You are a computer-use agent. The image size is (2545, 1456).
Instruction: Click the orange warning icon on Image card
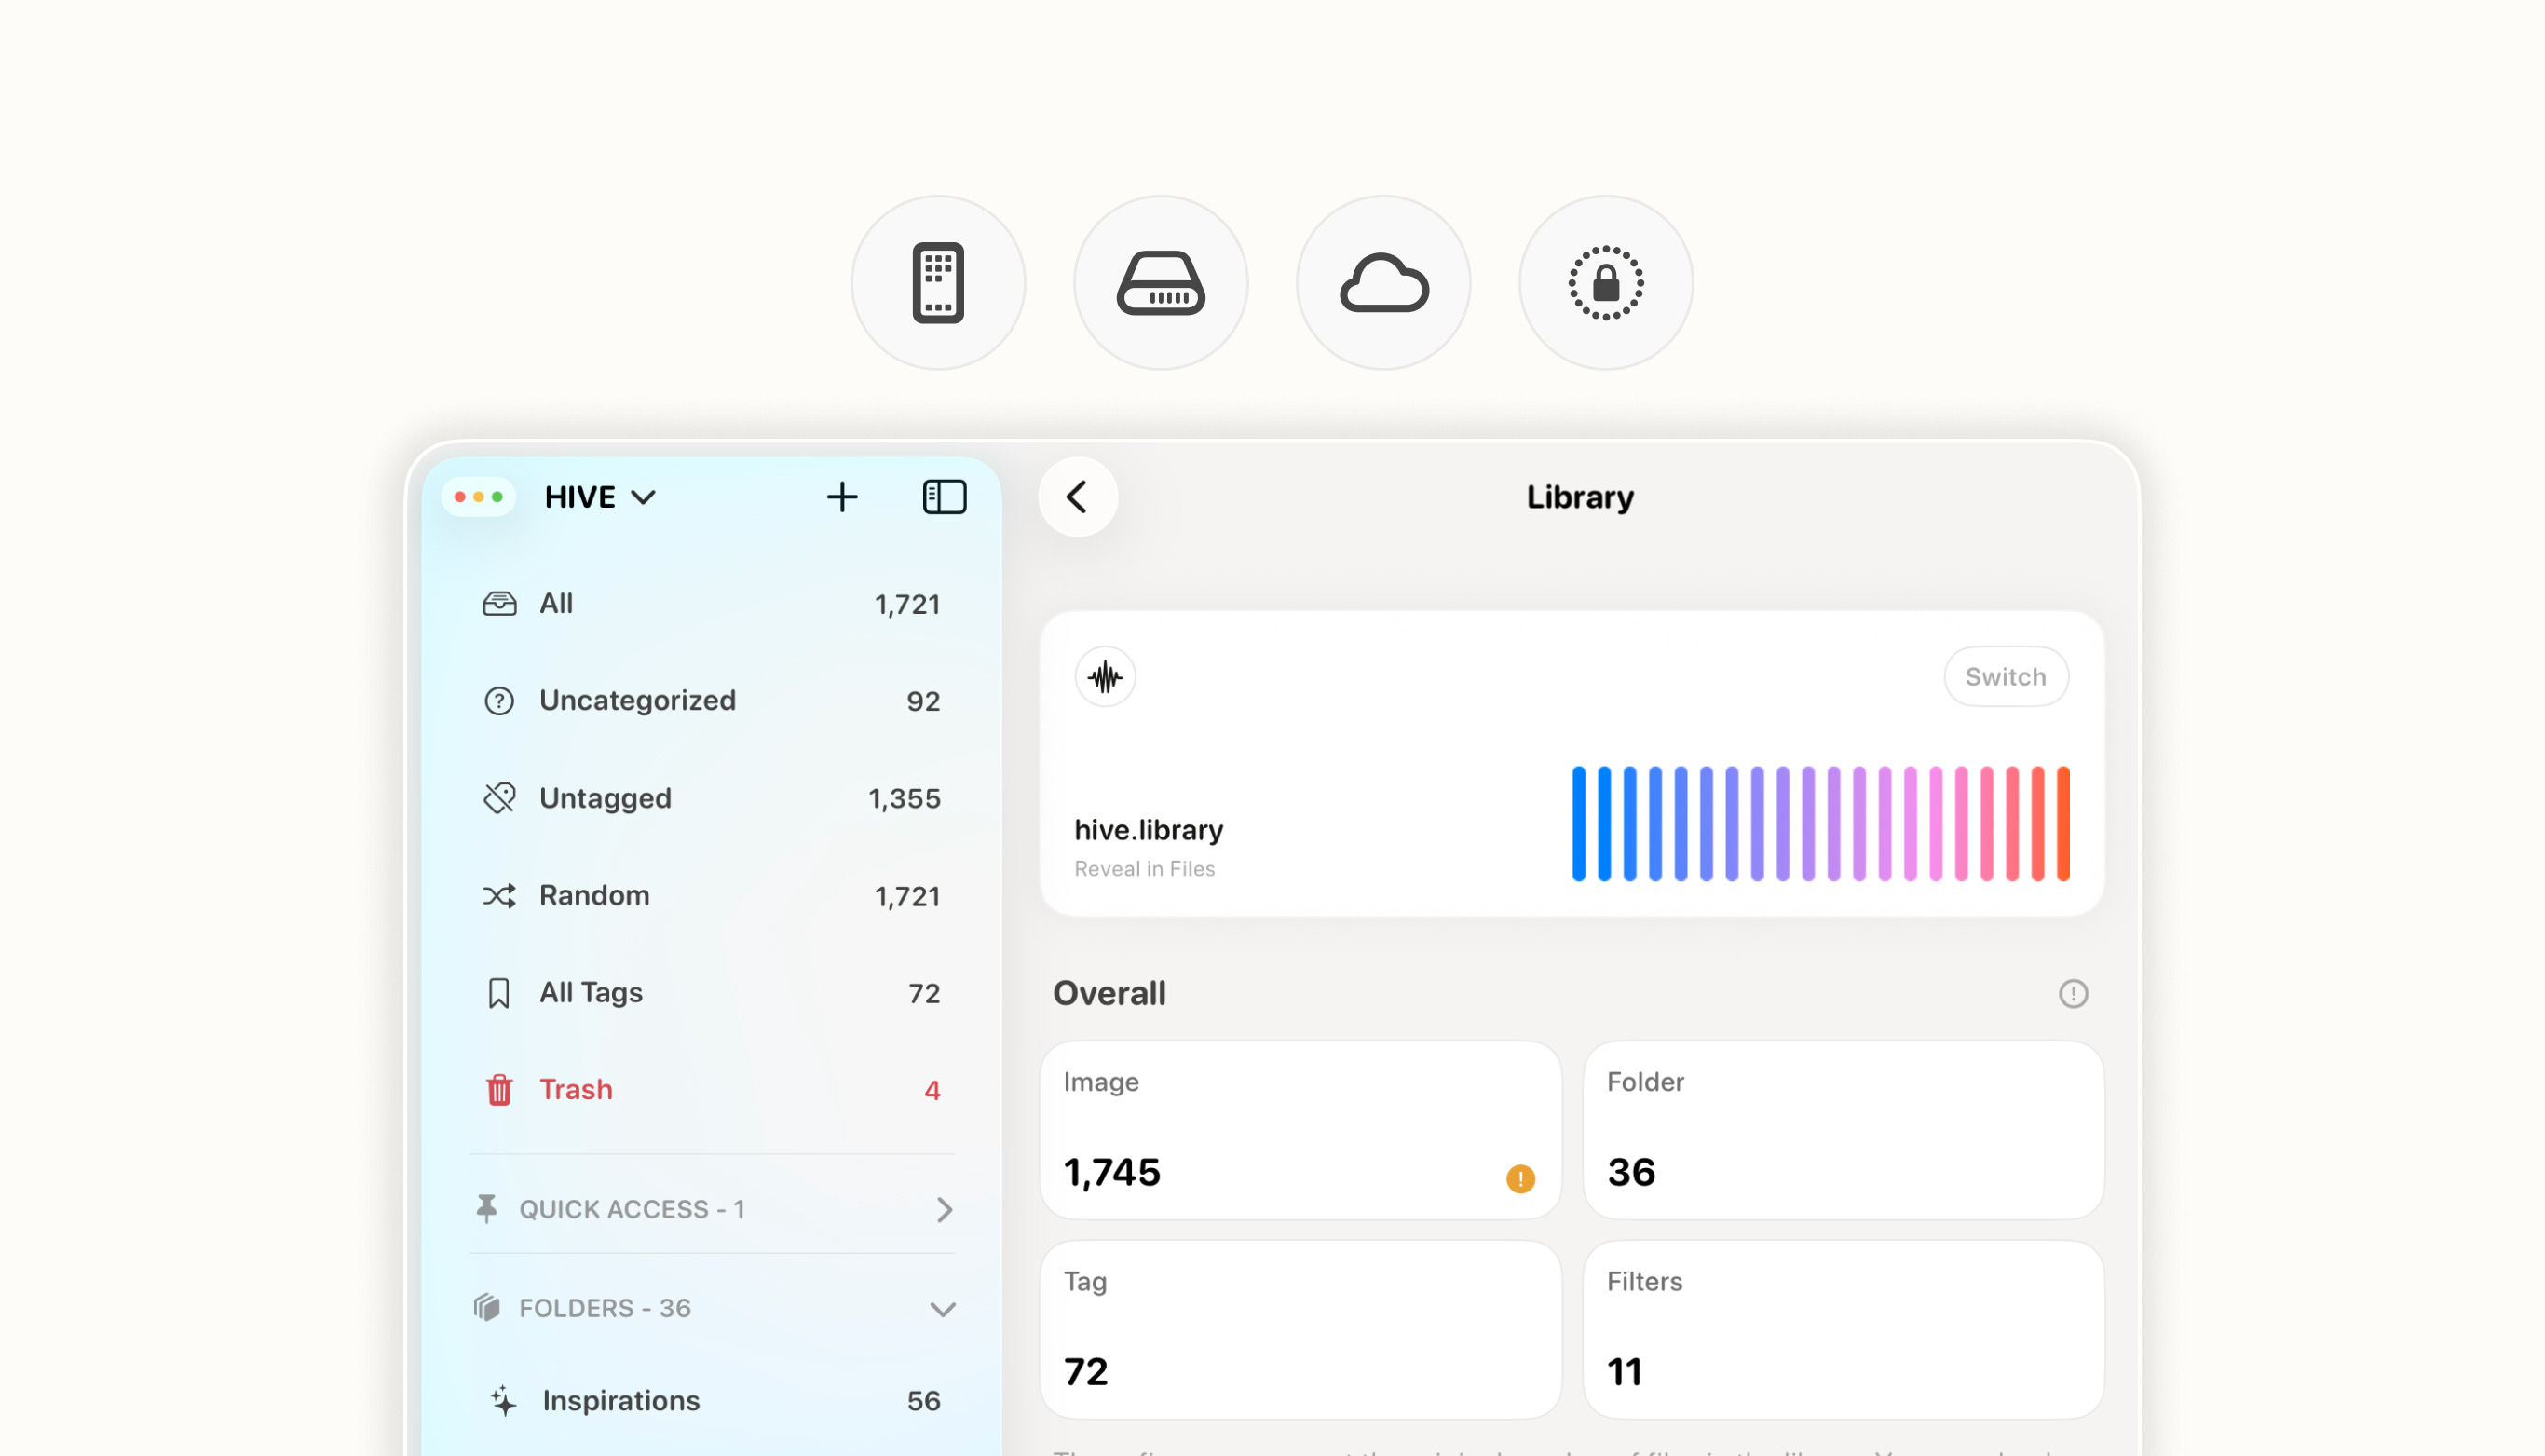[x=1520, y=1179]
